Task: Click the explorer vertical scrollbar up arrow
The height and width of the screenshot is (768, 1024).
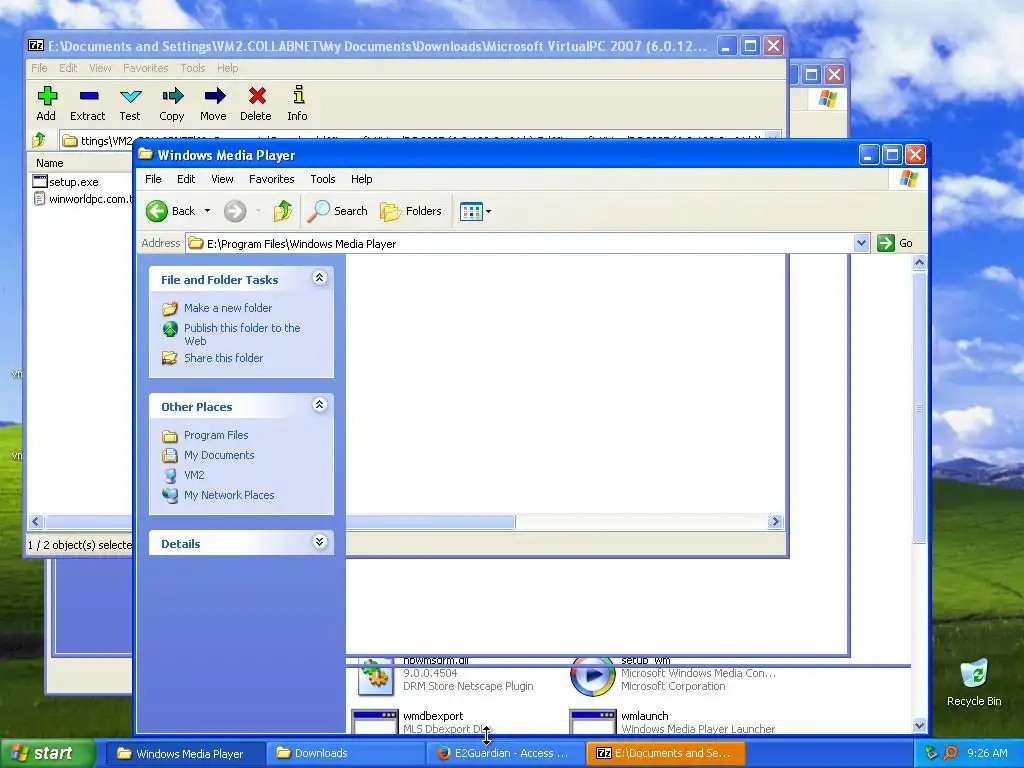Action: (919, 263)
